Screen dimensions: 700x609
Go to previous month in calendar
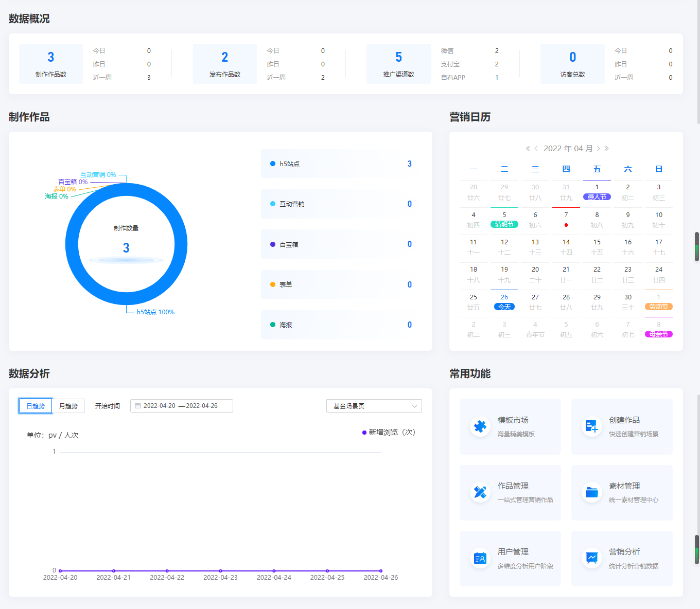click(536, 149)
